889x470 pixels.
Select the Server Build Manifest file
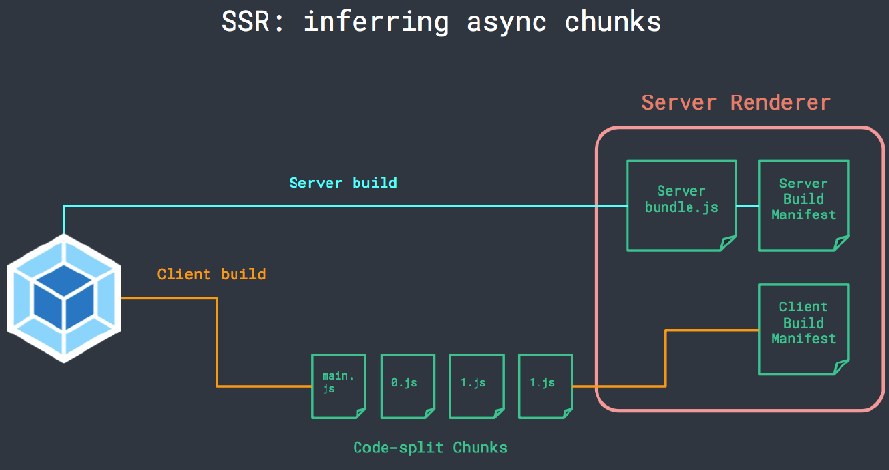(803, 206)
